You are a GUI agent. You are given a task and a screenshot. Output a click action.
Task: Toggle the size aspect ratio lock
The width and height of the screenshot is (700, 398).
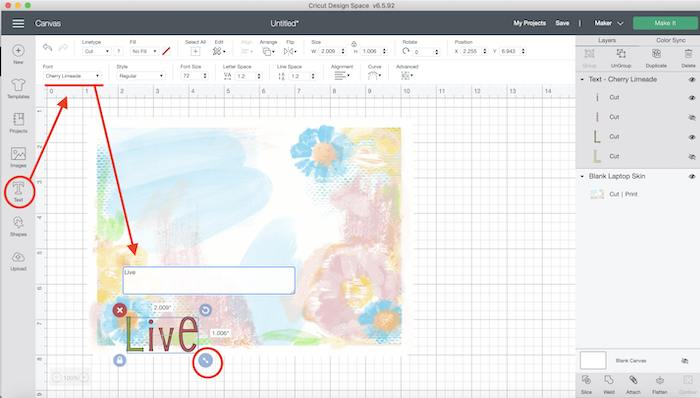[354, 44]
